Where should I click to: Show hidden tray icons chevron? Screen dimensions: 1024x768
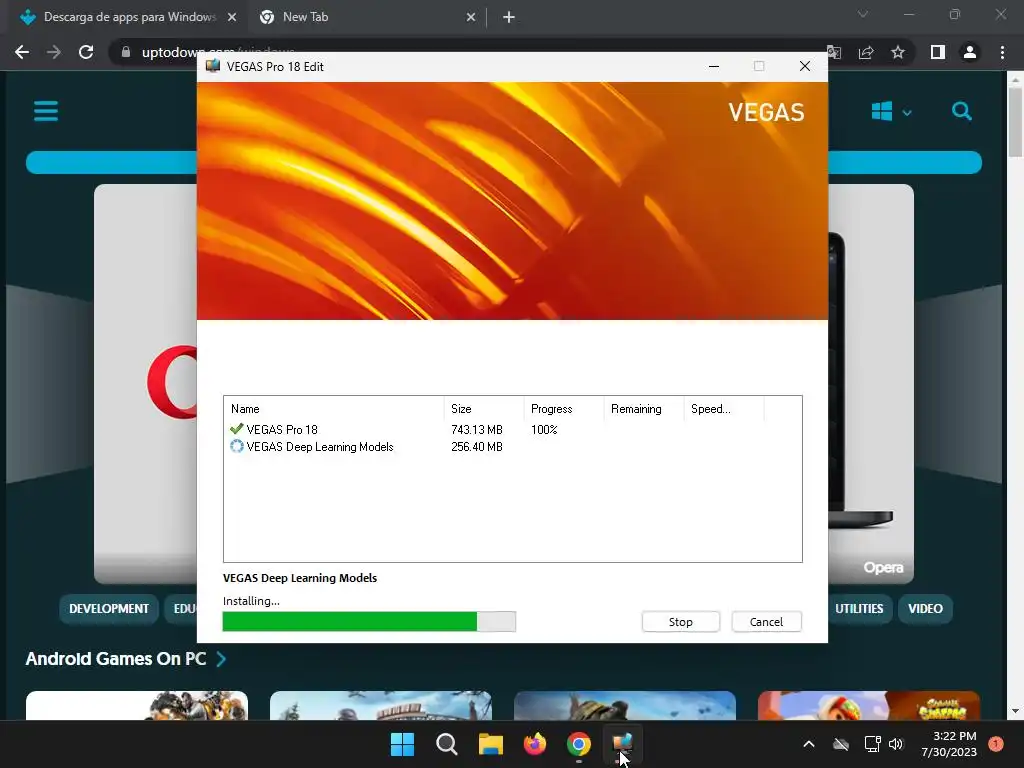[x=808, y=744]
